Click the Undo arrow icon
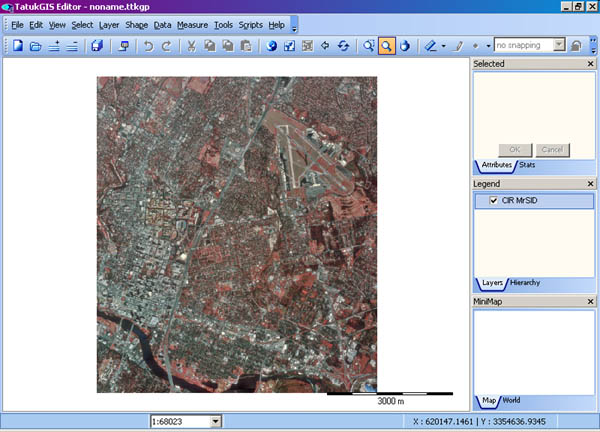Image resolution: width=600 pixels, height=432 pixels. click(x=149, y=46)
